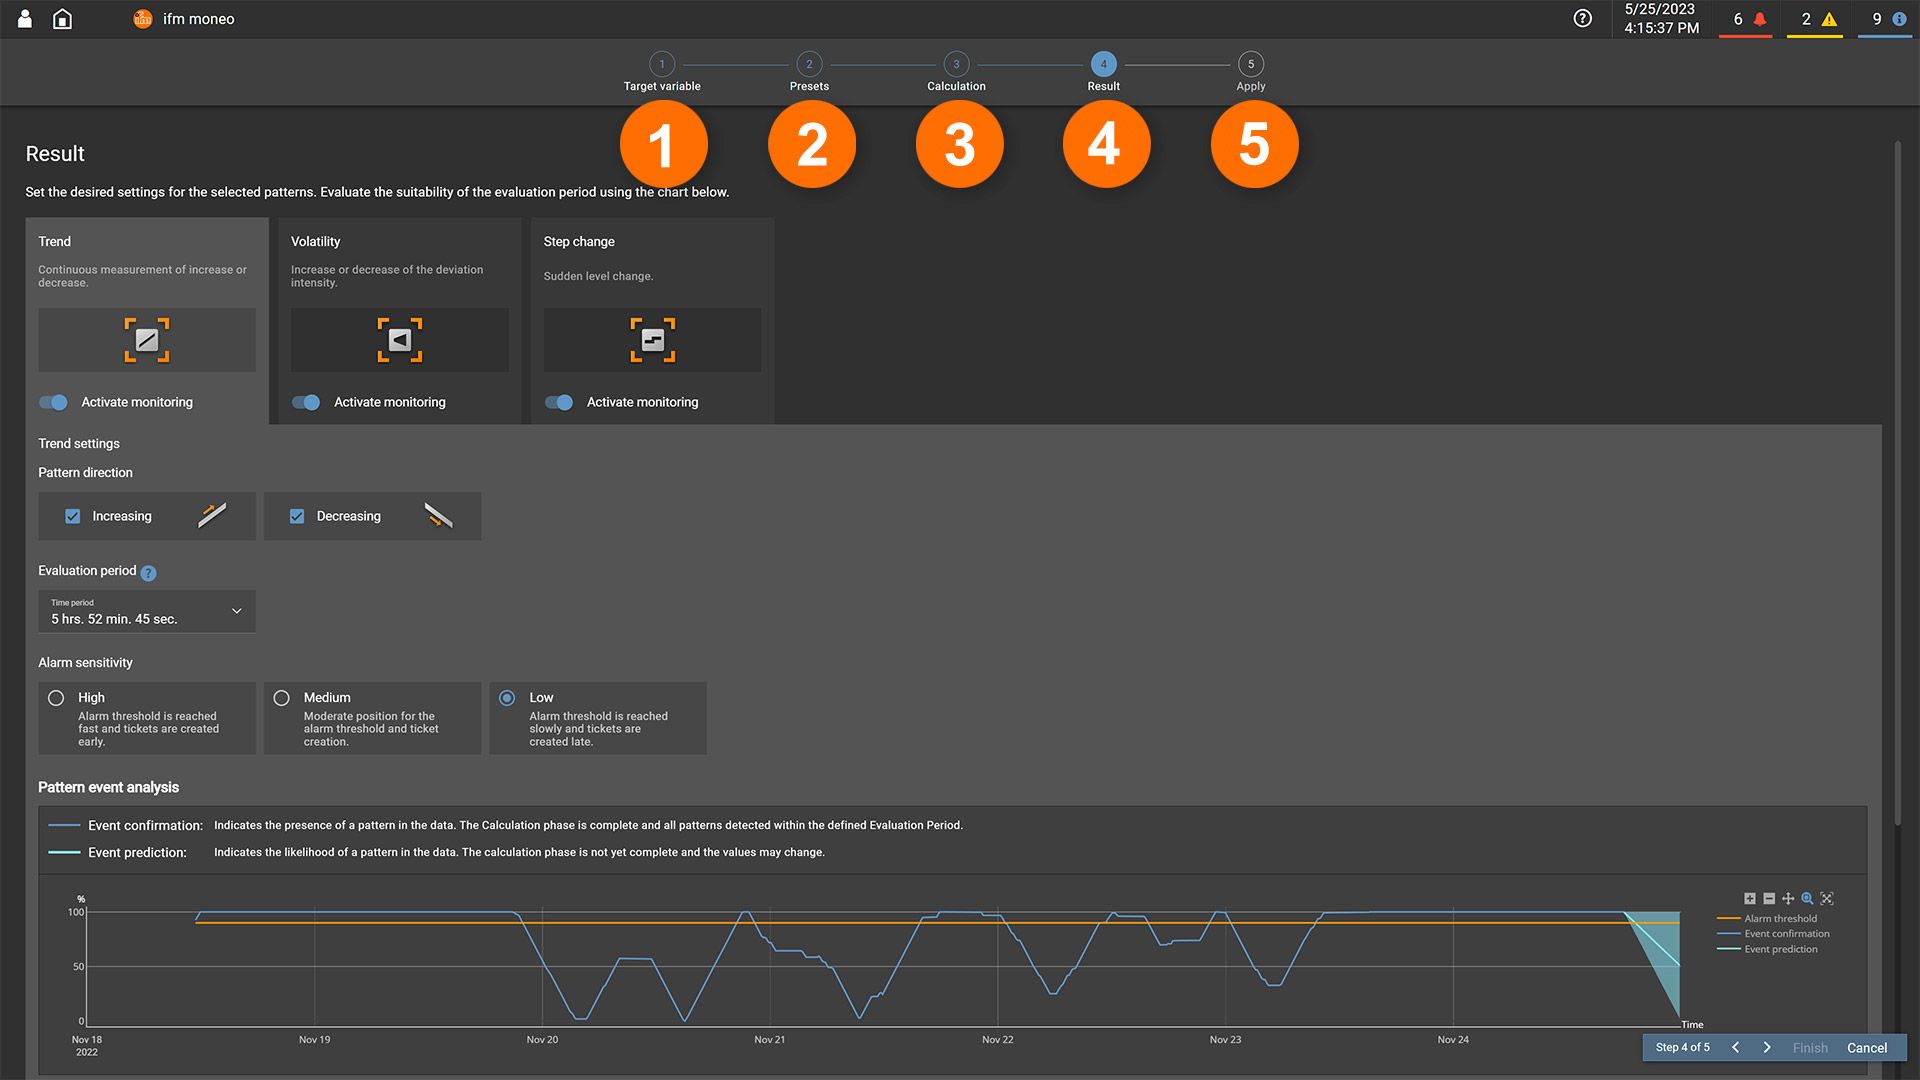The height and width of the screenshot is (1080, 1920).
Task: View the 6 alarm notifications
Action: [x=1746, y=19]
